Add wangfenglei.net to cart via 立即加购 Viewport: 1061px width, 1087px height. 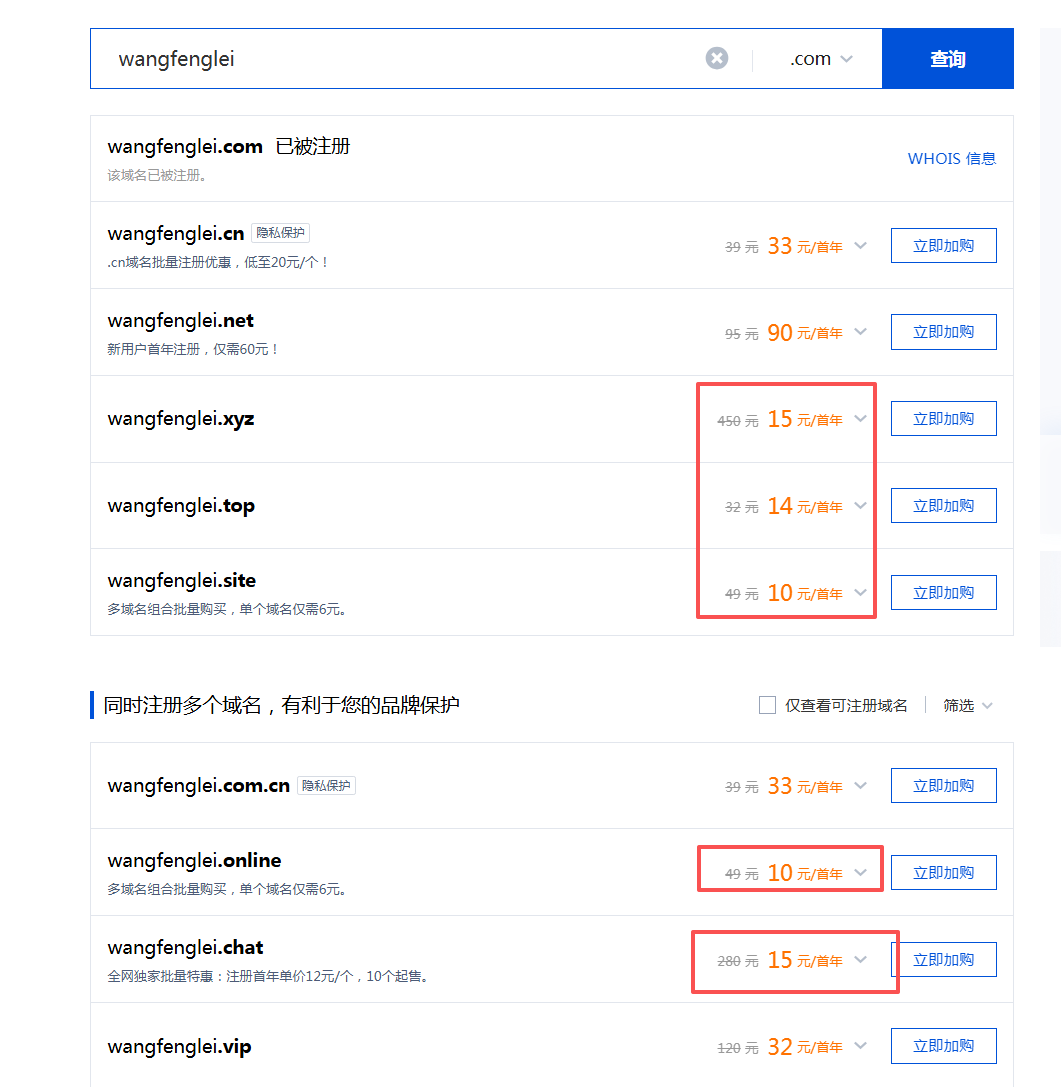coord(943,331)
